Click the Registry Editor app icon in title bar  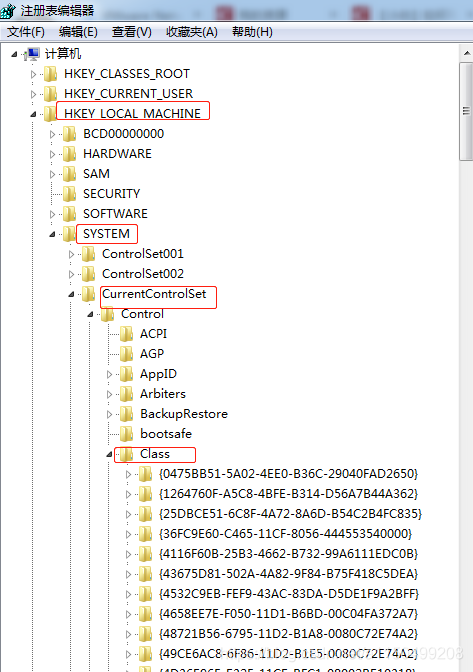pos(8,11)
